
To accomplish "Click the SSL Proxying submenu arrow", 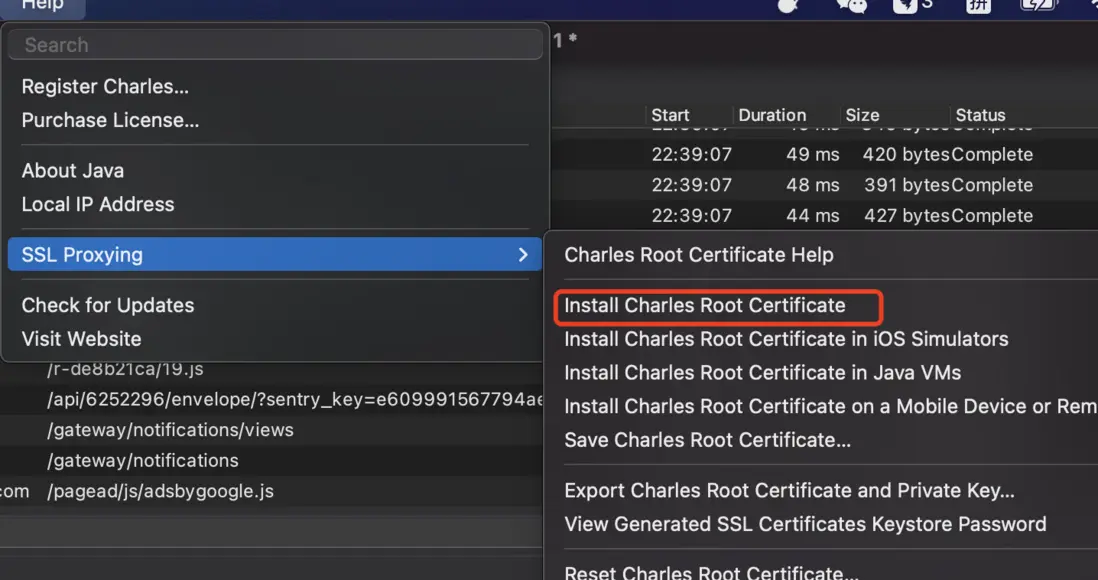I will click(523, 255).
